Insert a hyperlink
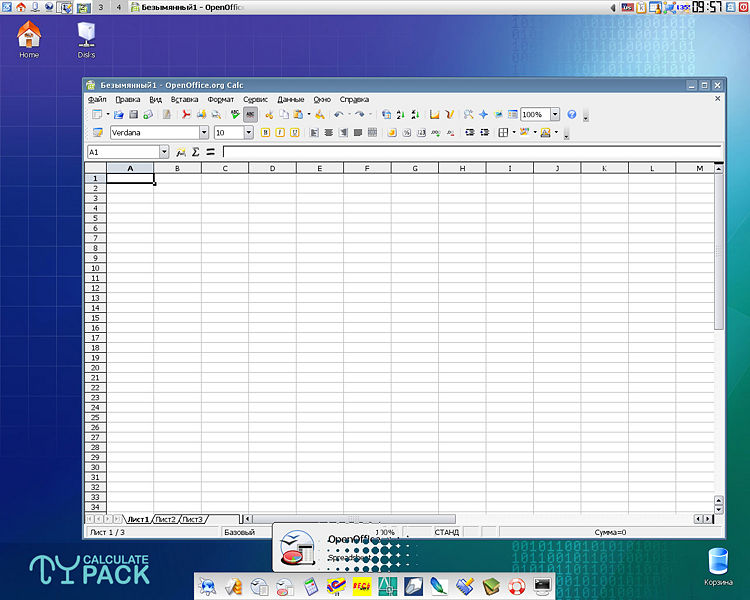This screenshot has width=750, height=600. pos(386,114)
